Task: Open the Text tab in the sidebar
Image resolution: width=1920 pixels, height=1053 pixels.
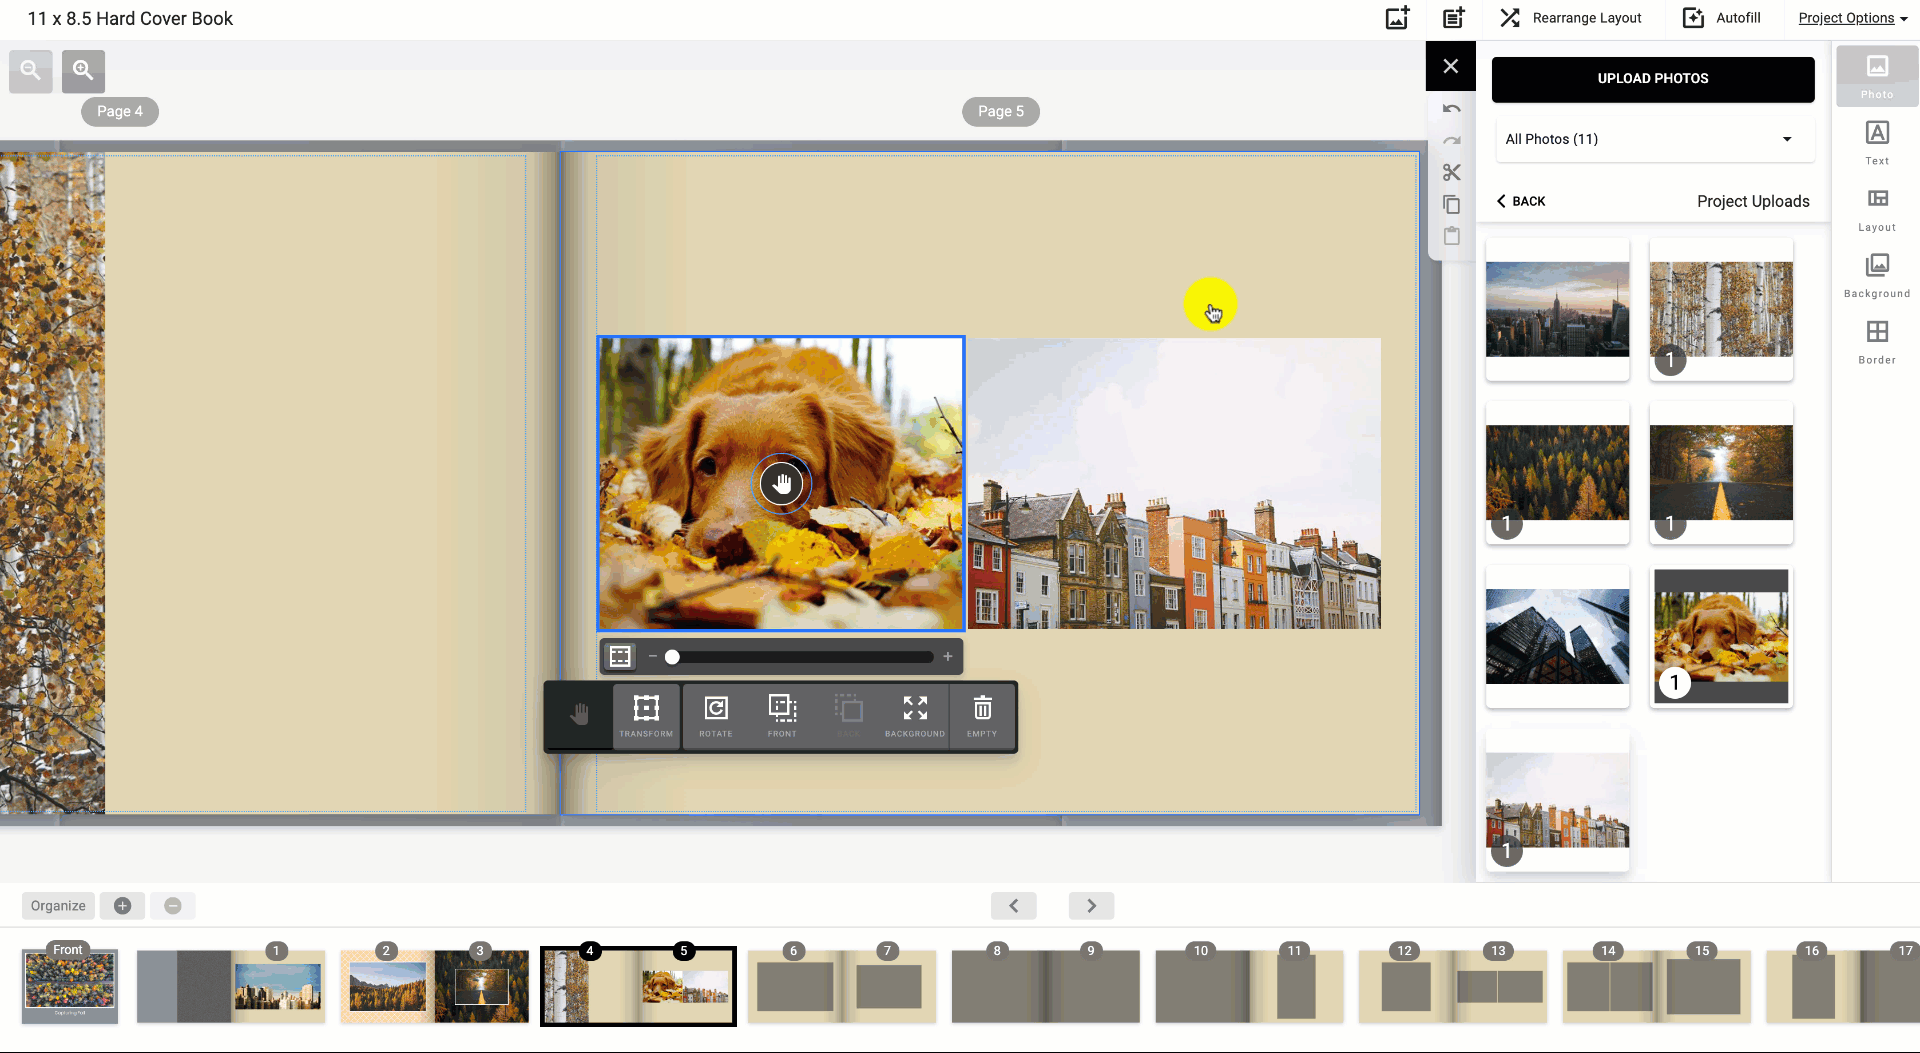Action: click(1877, 143)
